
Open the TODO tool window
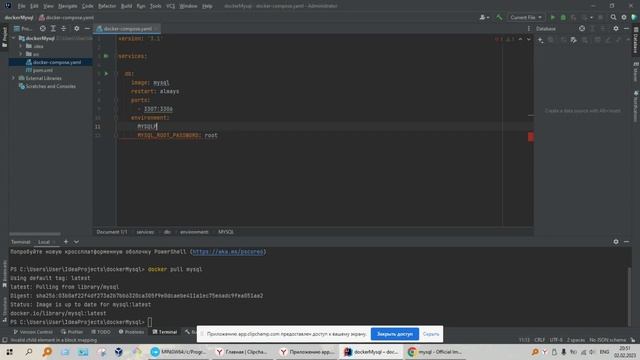tap(101, 332)
